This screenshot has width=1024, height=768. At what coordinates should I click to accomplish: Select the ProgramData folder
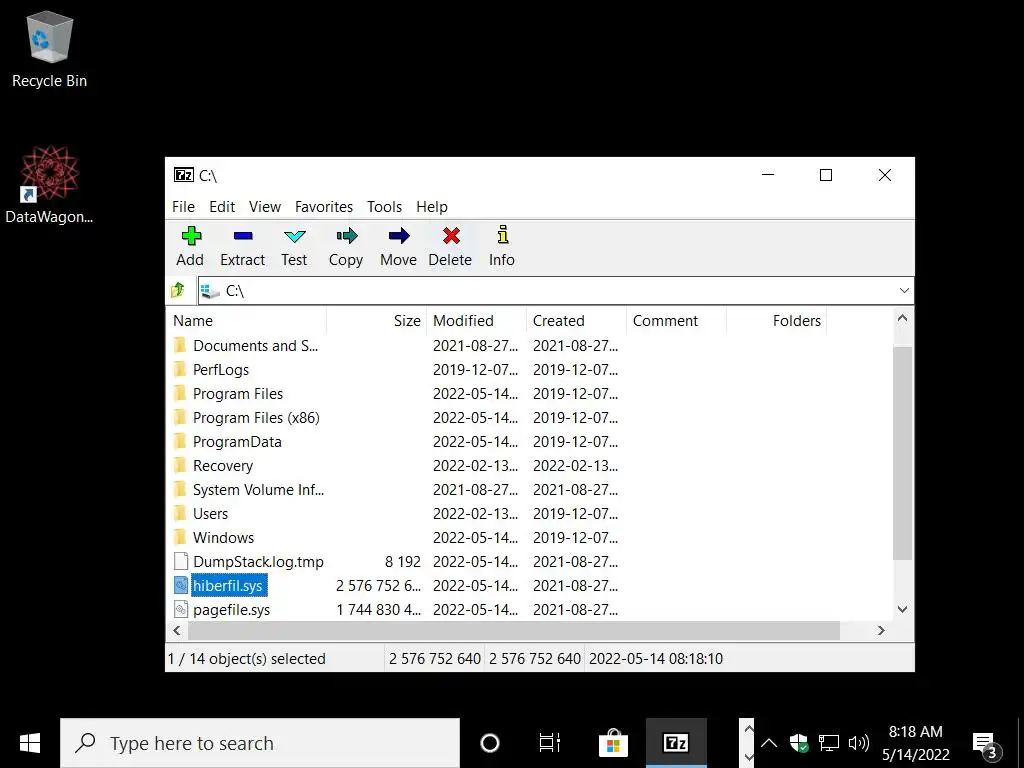(228, 442)
